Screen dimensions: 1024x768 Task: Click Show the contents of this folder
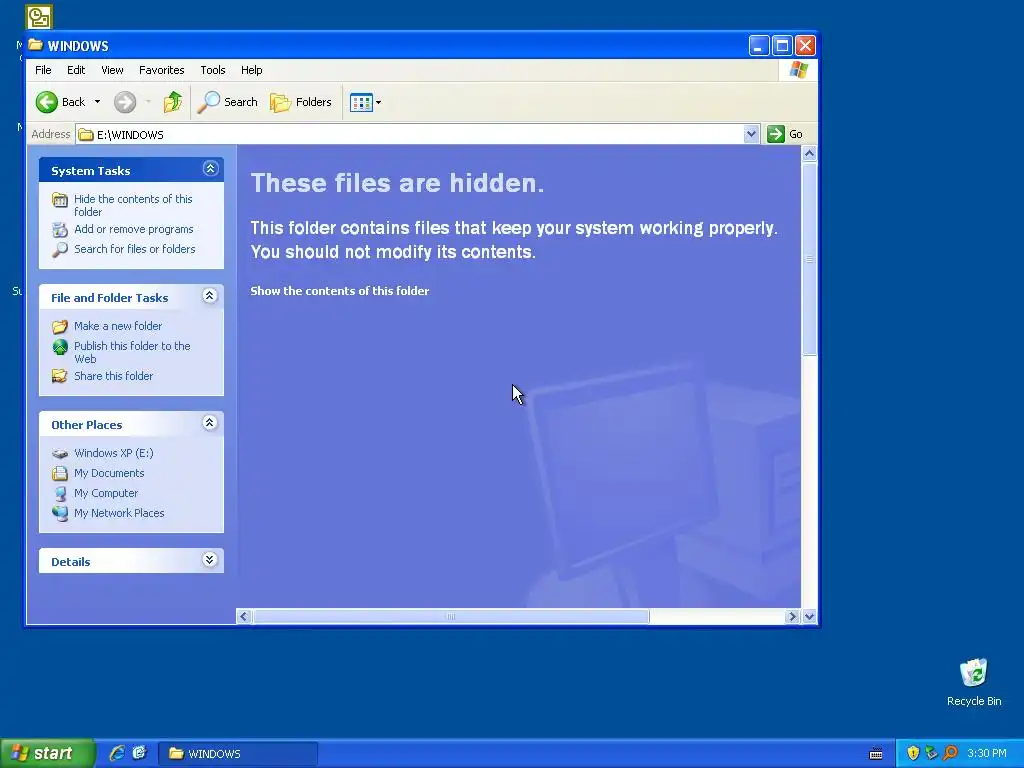pyautogui.click(x=340, y=291)
